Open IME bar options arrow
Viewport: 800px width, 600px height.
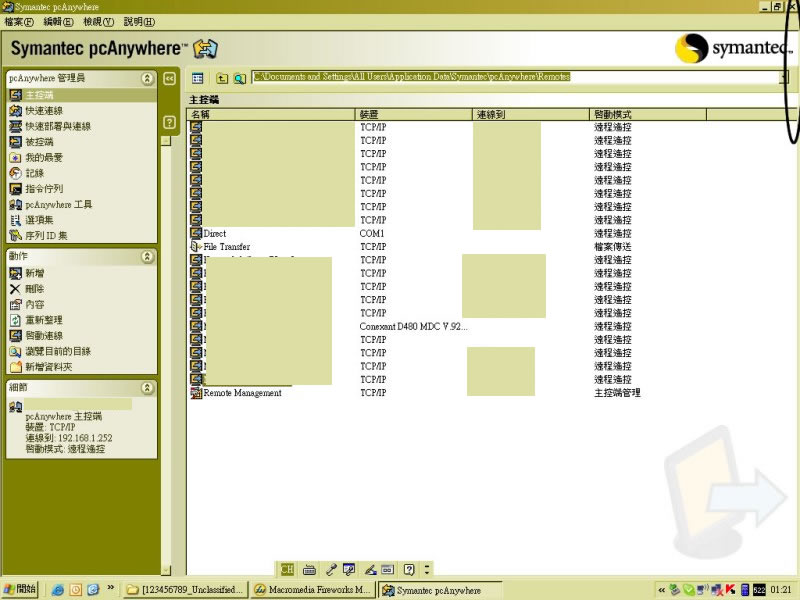tap(427, 569)
